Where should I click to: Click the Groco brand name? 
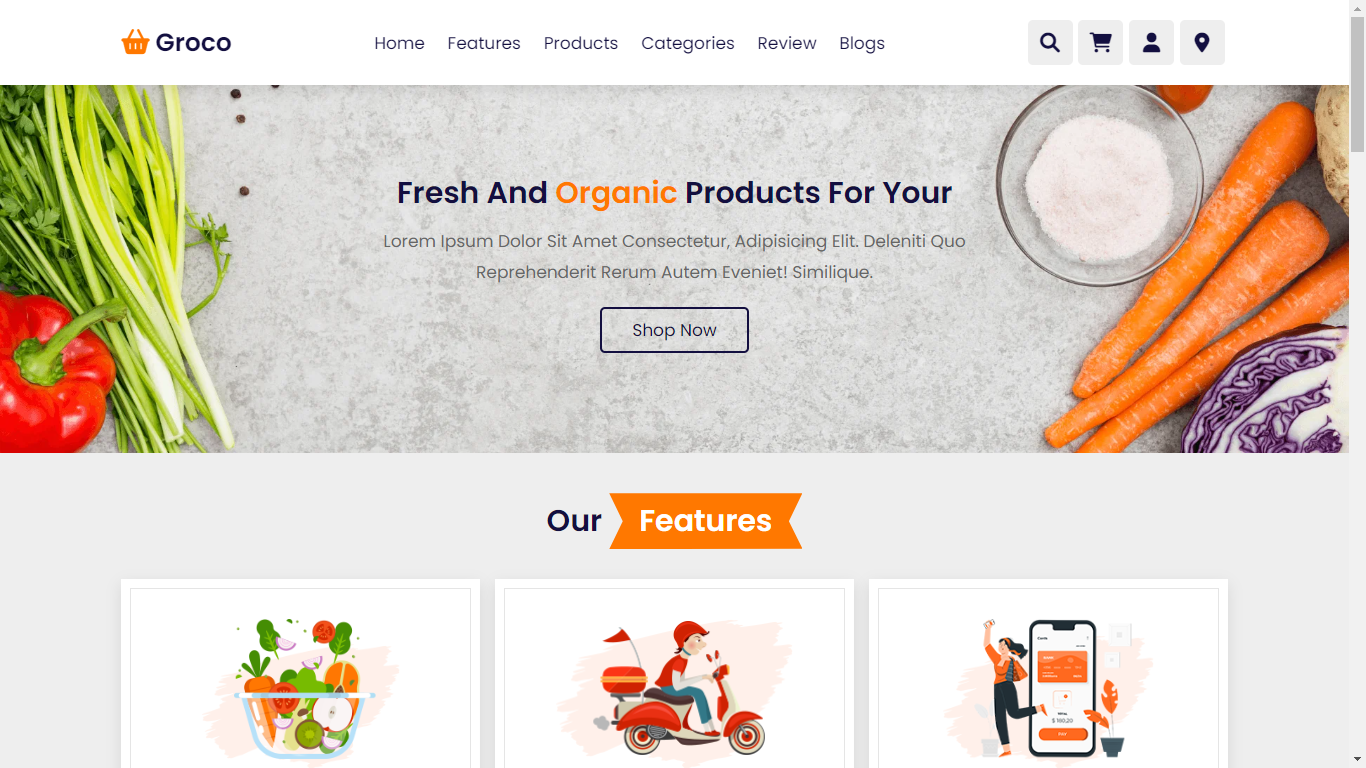point(193,43)
